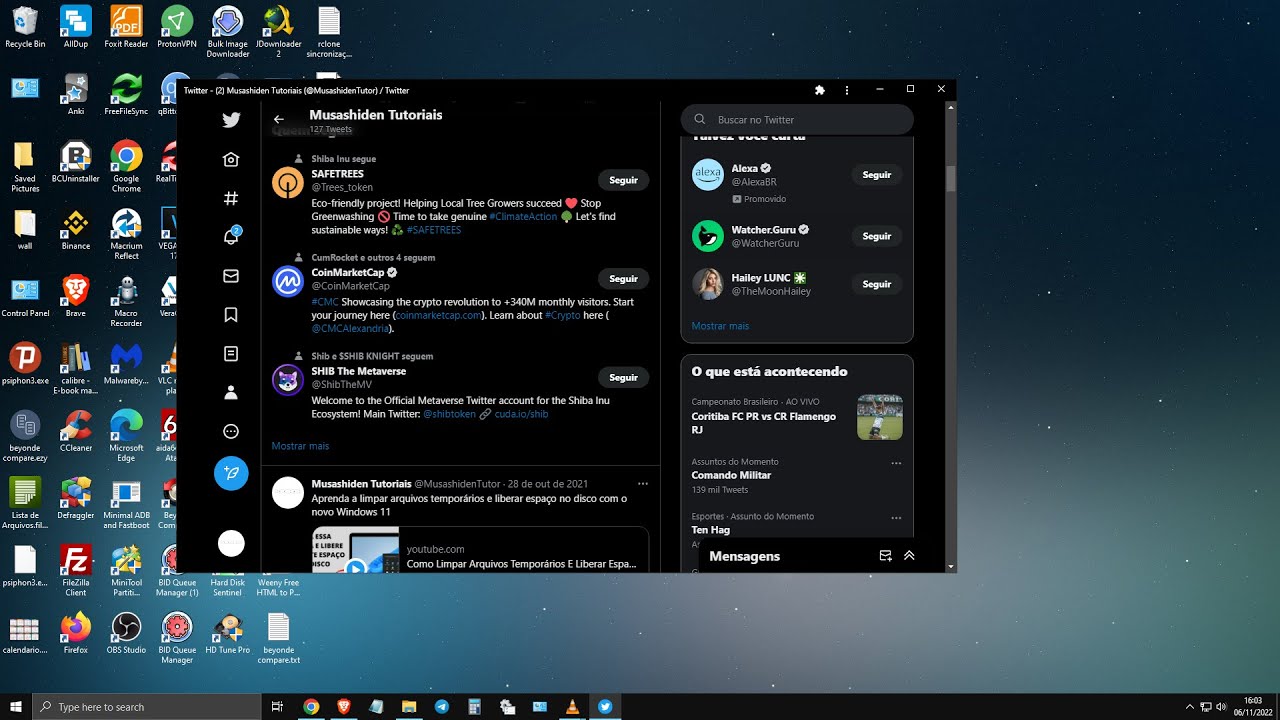Open Coritiba vs Flamengo match thumbnail
1280x720 pixels.
(880, 417)
